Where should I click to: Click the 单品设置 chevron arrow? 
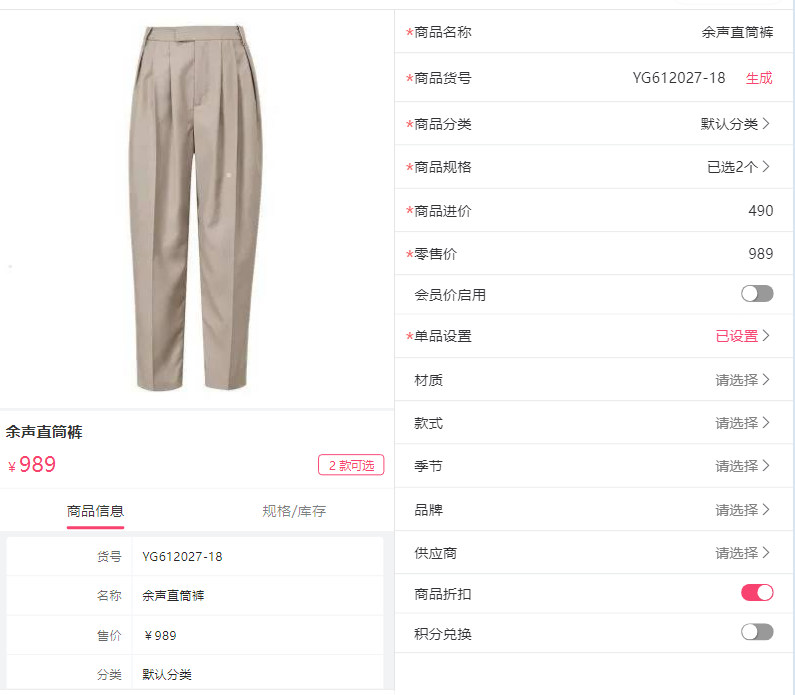[x=766, y=335]
